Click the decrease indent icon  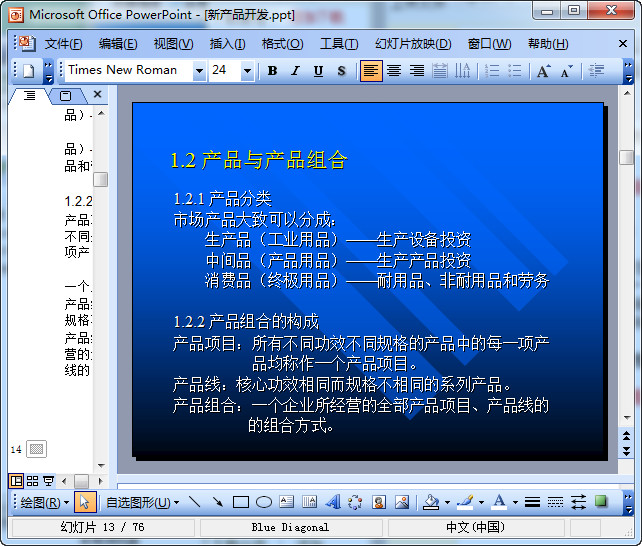tap(597, 71)
